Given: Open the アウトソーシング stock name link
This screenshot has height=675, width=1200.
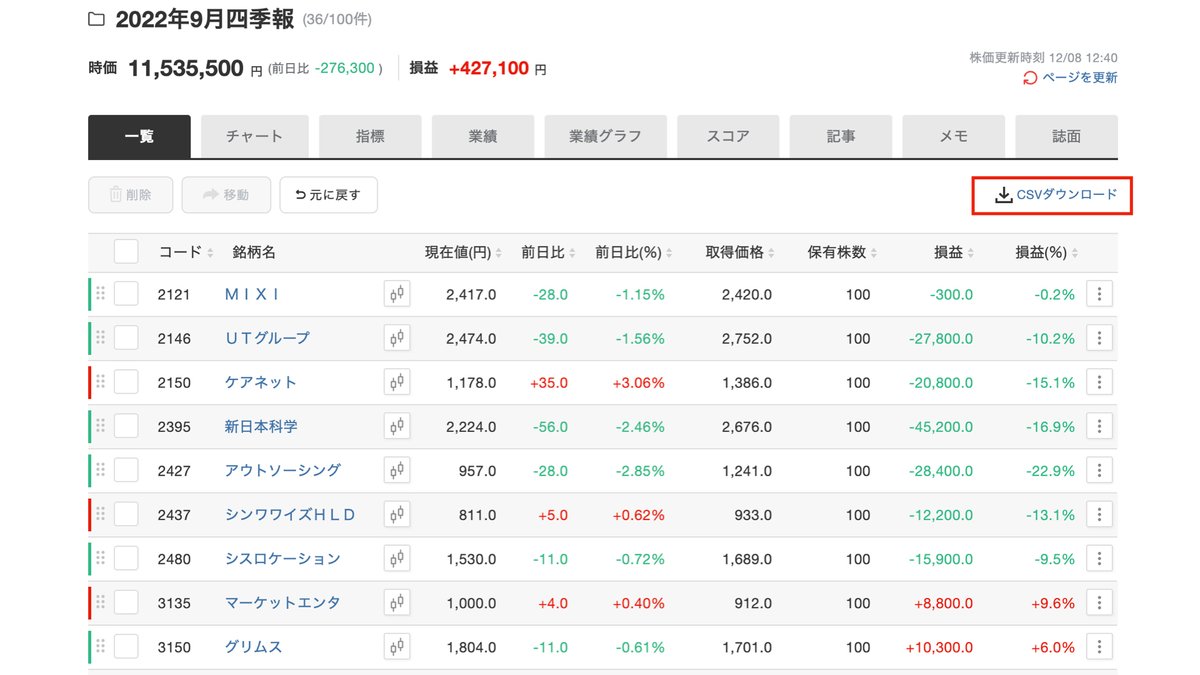Looking at the screenshot, I should [x=283, y=470].
